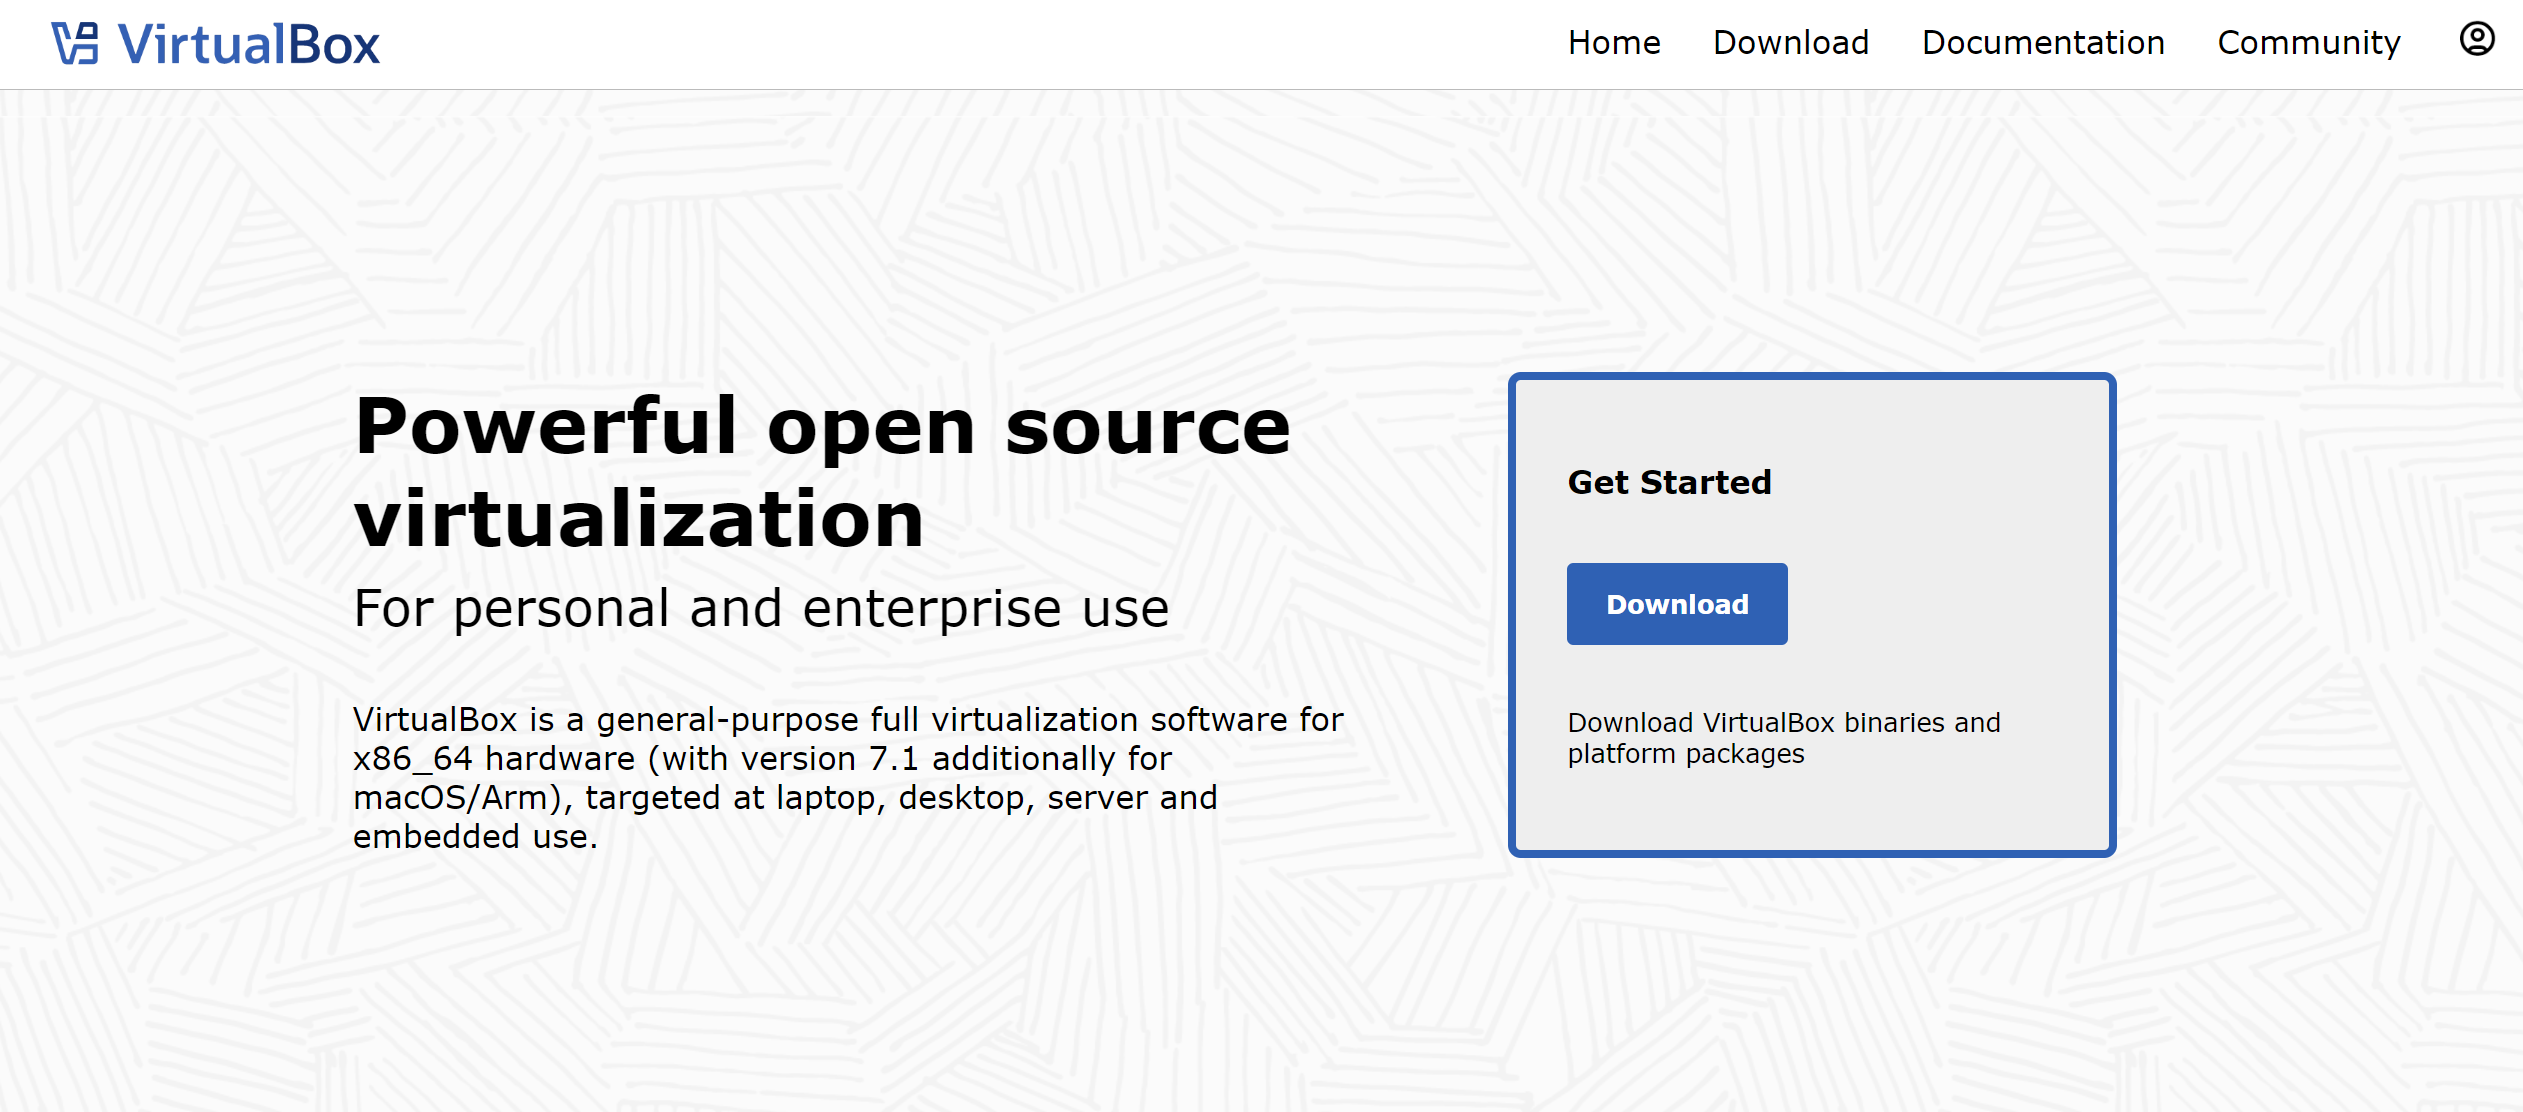Select Community in the navigation bar
Screen dimensions: 2523x1112
click(x=2308, y=43)
